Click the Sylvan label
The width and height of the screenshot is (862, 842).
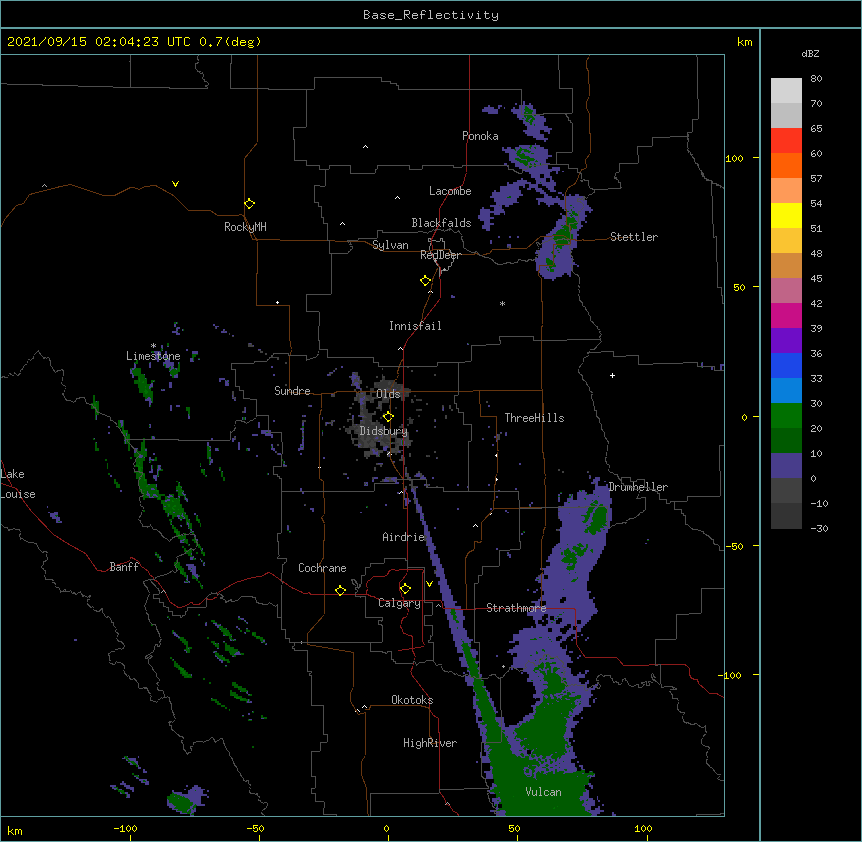point(390,245)
